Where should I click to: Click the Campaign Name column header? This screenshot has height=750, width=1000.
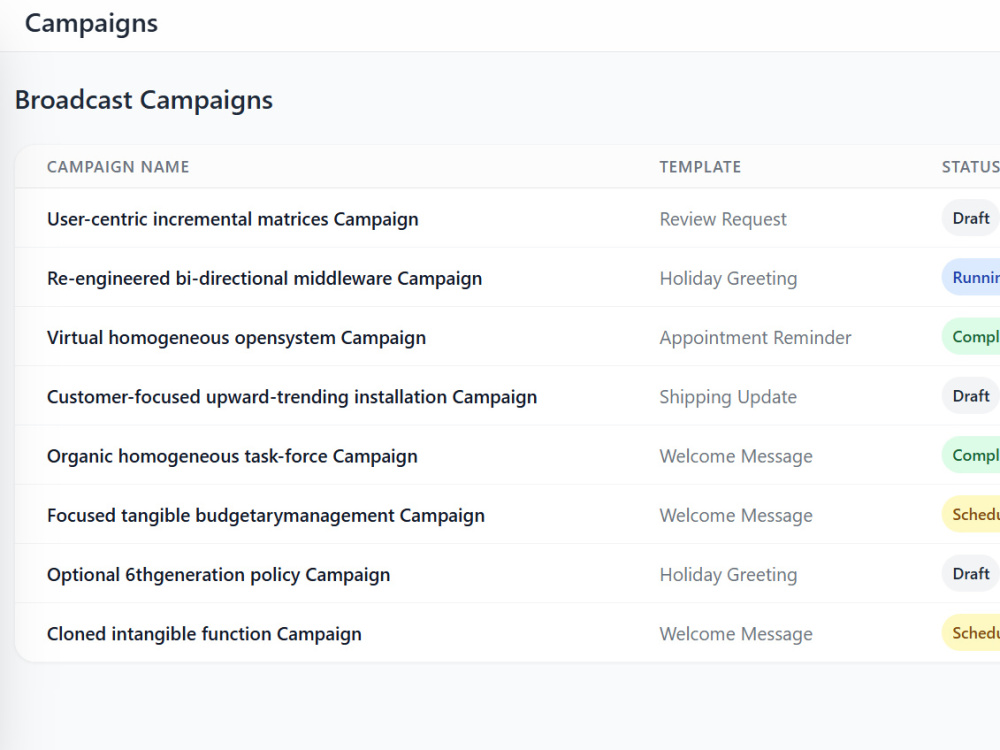point(118,167)
